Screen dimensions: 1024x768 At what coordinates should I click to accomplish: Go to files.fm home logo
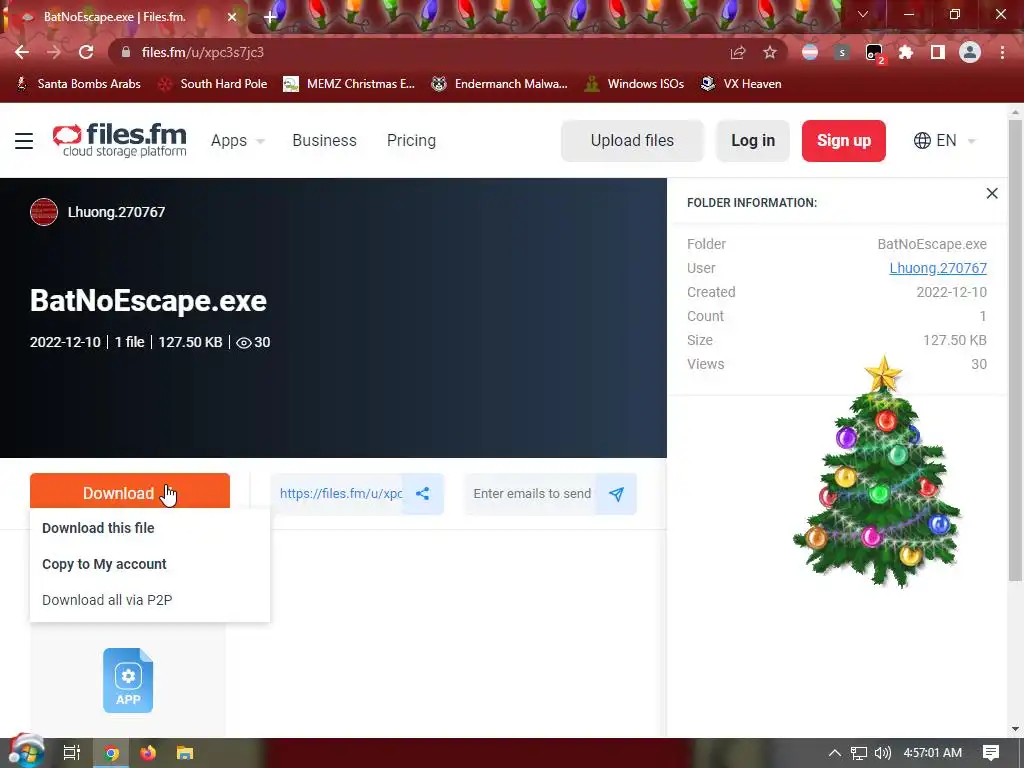[120, 140]
